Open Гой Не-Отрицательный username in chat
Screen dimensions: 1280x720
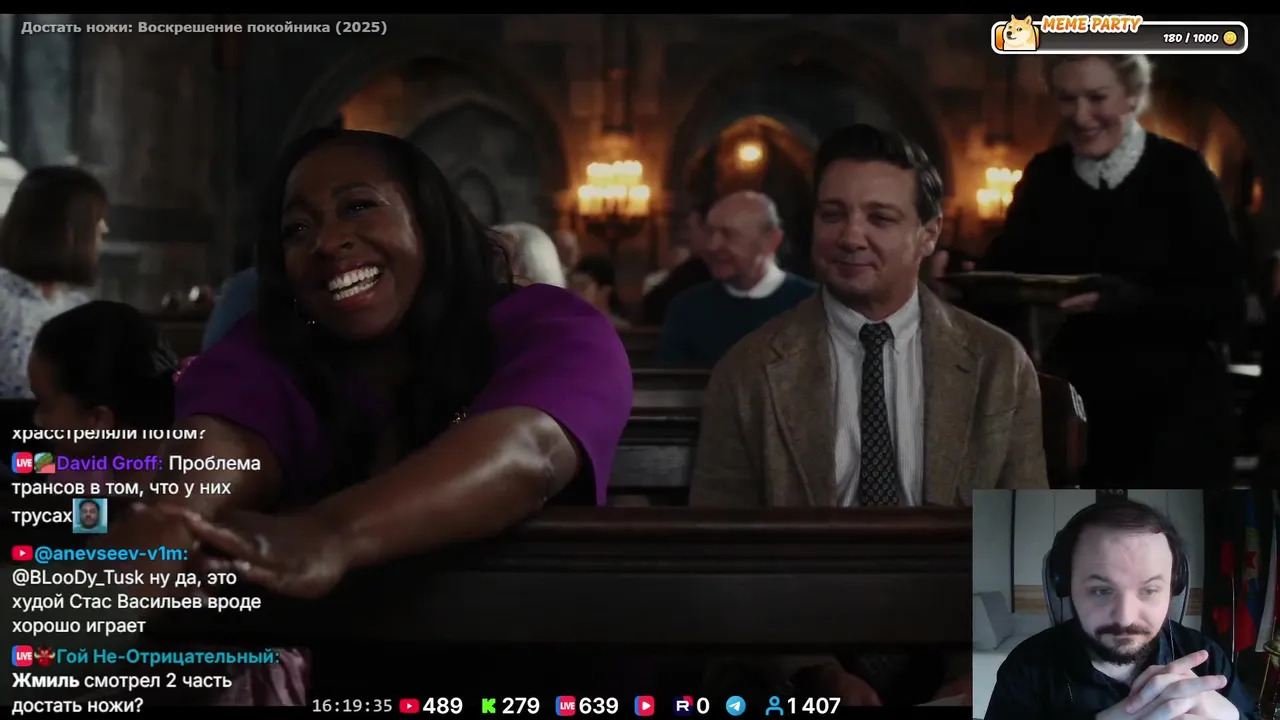click(168, 656)
